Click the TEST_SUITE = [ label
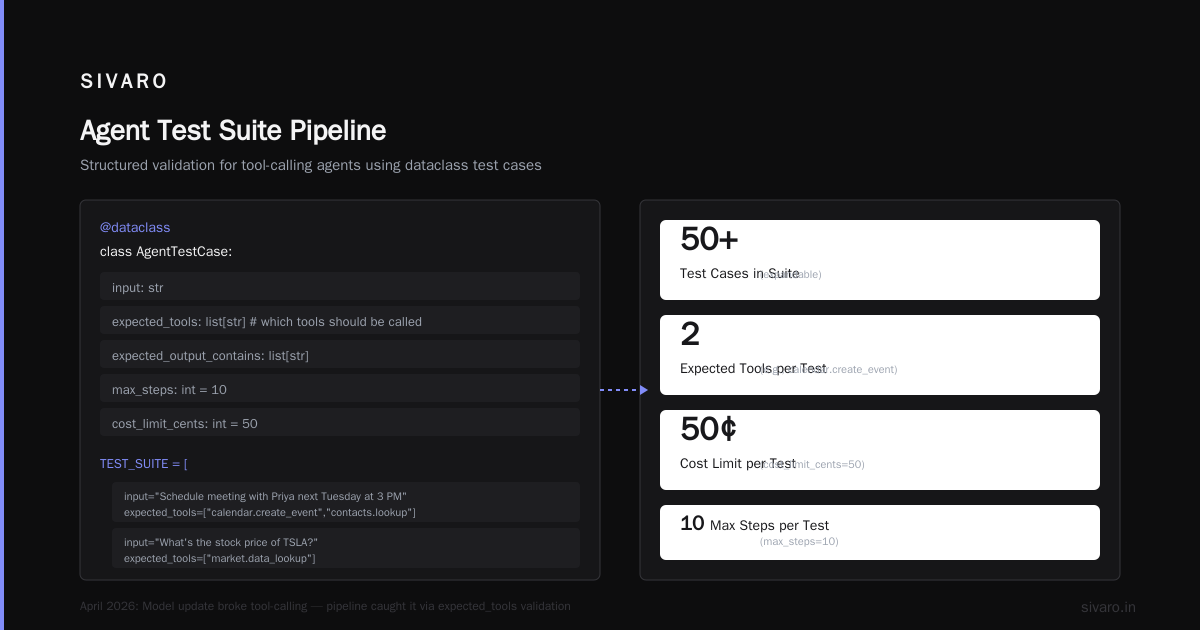Screen dimensions: 1200x630 [144, 464]
